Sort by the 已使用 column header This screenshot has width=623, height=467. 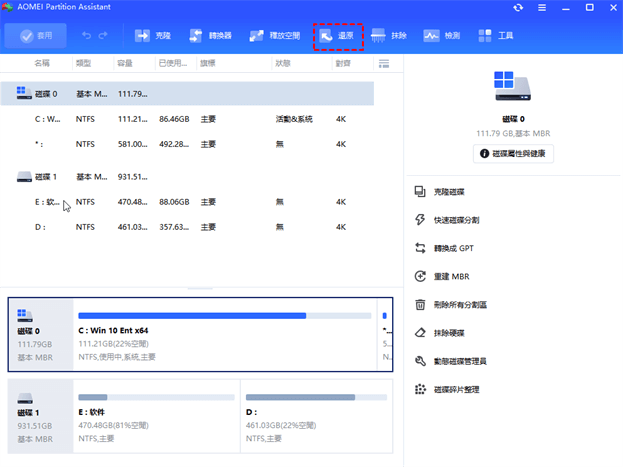pos(172,63)
